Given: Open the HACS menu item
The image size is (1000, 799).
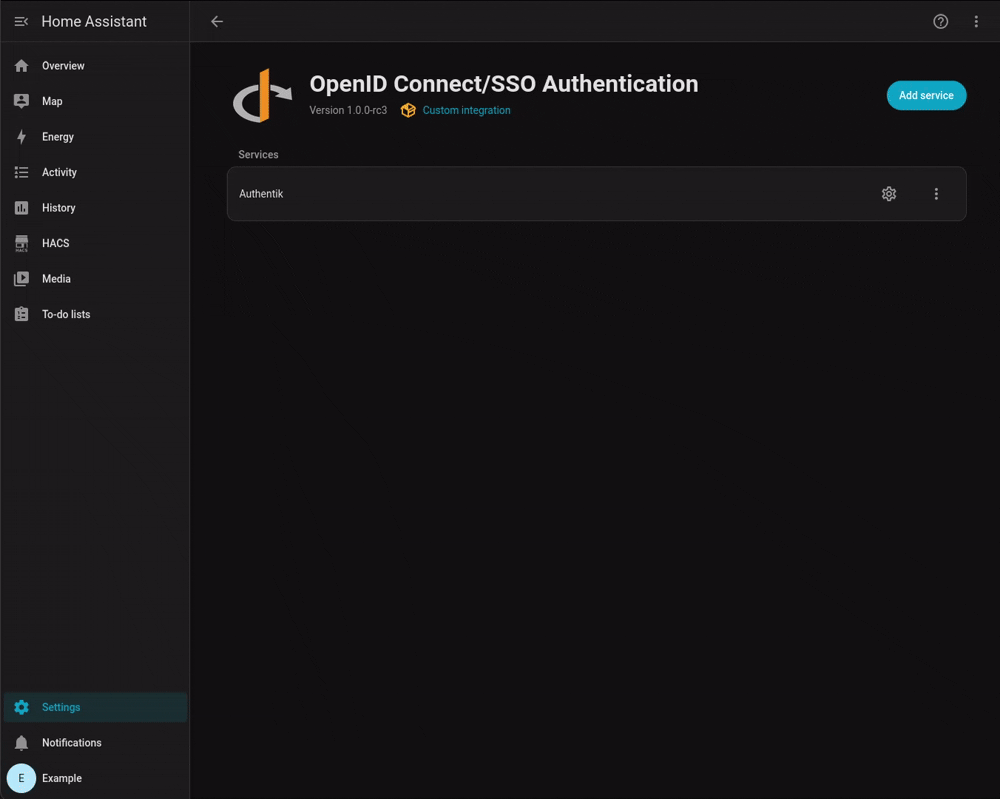Looking at the screenshot, I should coord(96,244).
